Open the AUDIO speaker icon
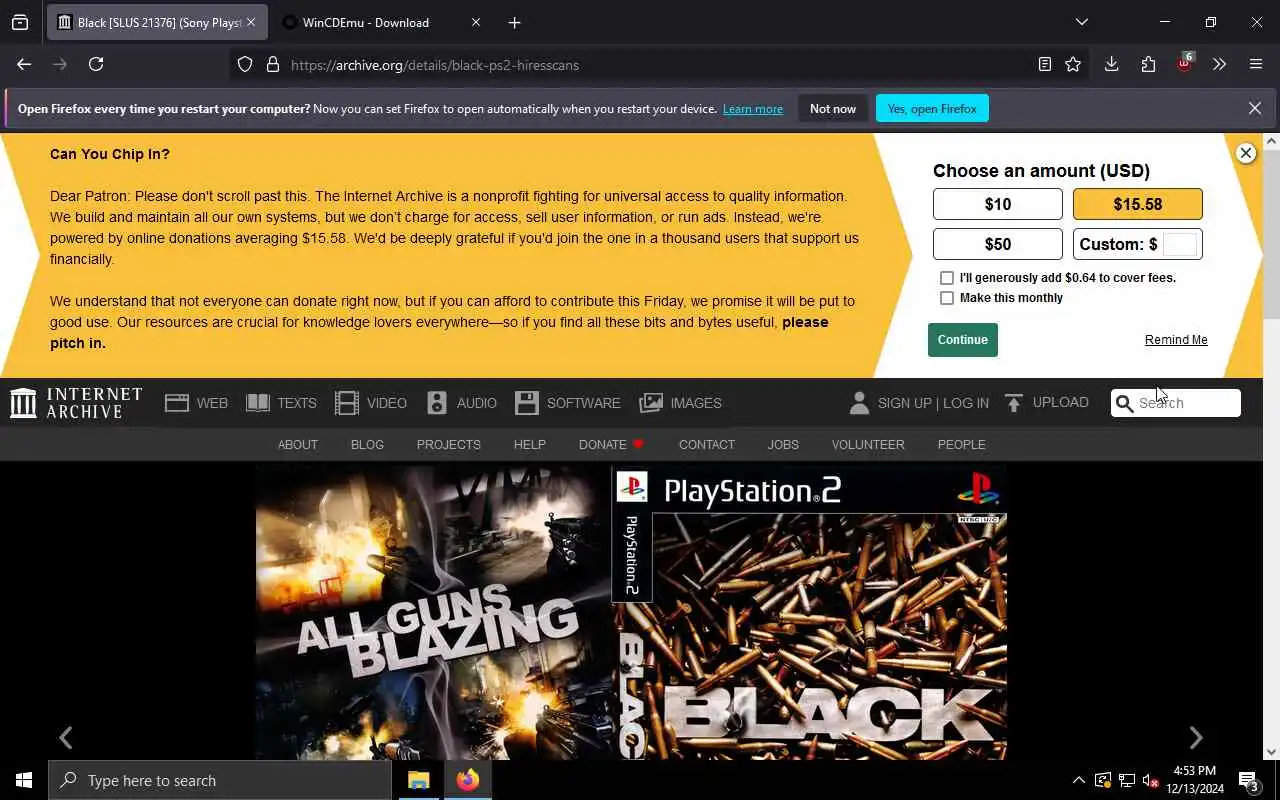Image resolution: width=1280 pixels, height=800 pixels. pos(437,403)
